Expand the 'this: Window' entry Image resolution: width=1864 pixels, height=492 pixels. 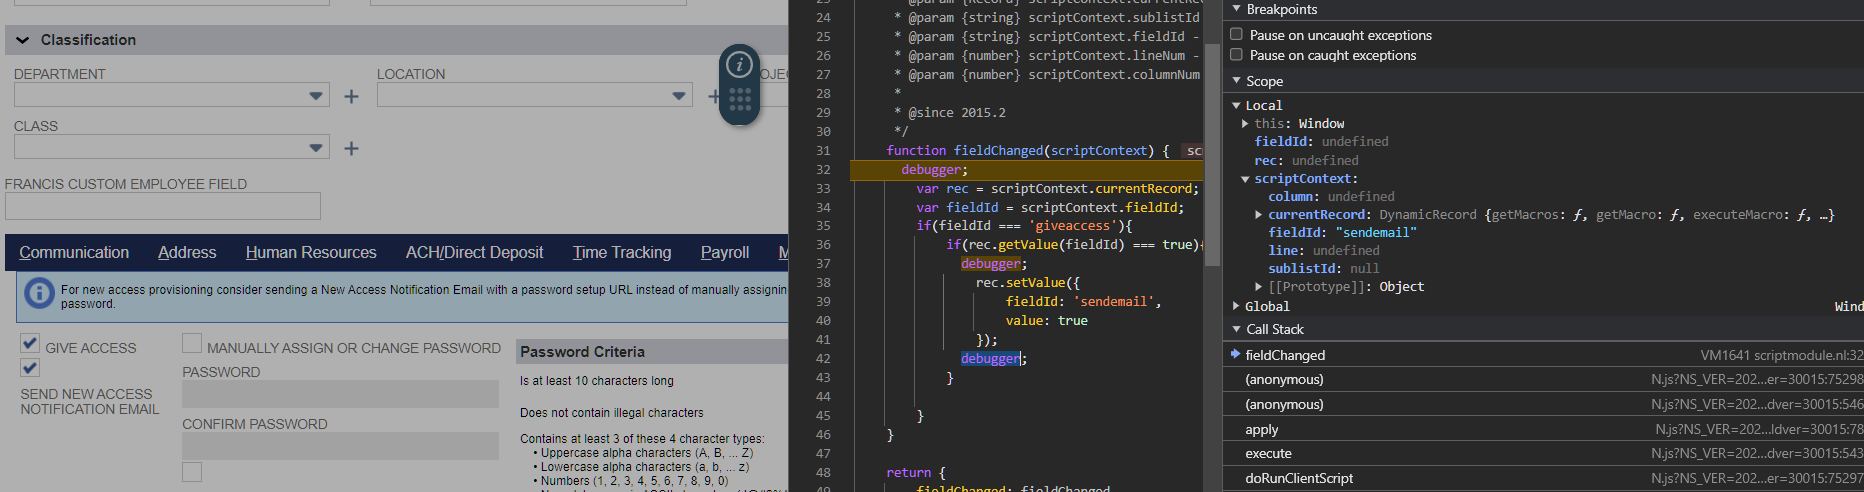1245,124
